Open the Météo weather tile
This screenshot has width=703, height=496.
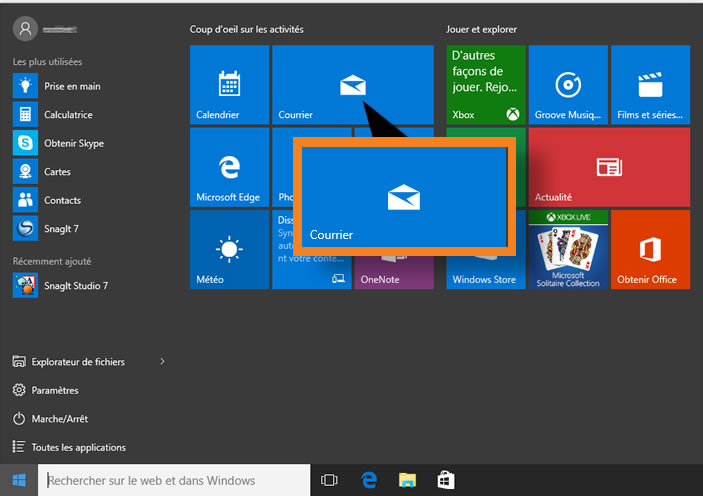230,250
